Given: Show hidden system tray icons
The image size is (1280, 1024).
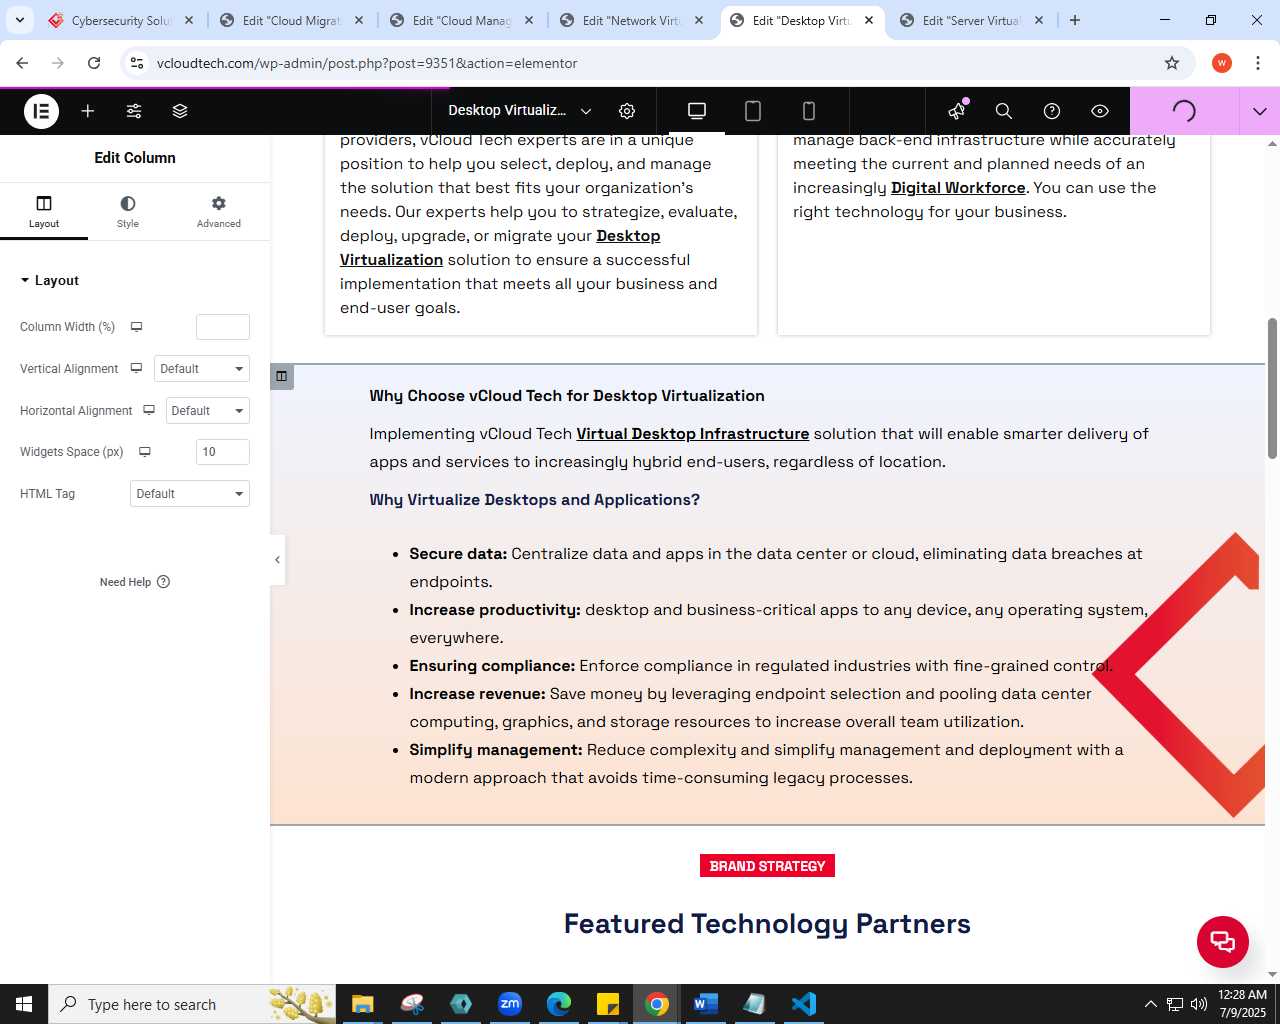Looking at the screenshot, I should pyautogui.click(x=1150, y=1004).
